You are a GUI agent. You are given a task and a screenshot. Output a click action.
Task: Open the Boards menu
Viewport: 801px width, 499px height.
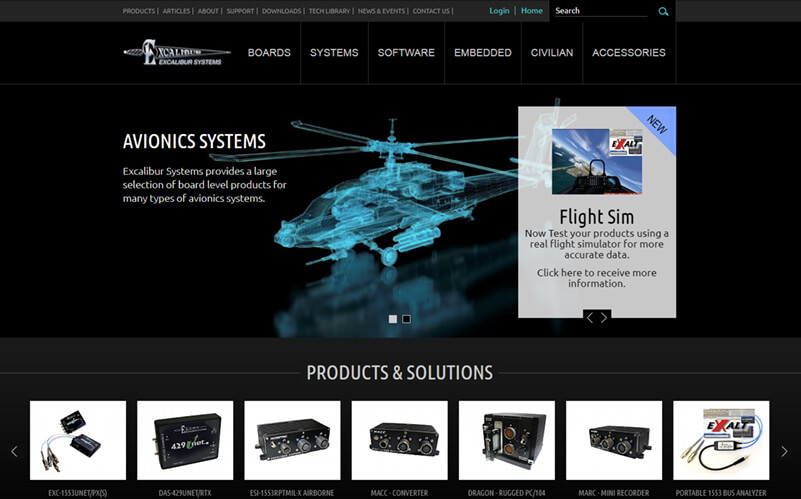269,53
